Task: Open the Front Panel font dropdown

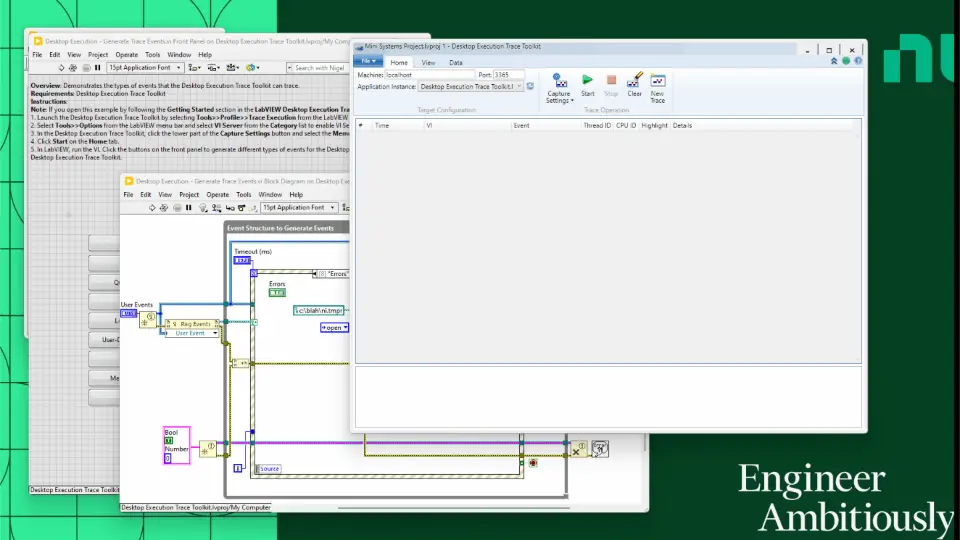Action: pos(145,68)
